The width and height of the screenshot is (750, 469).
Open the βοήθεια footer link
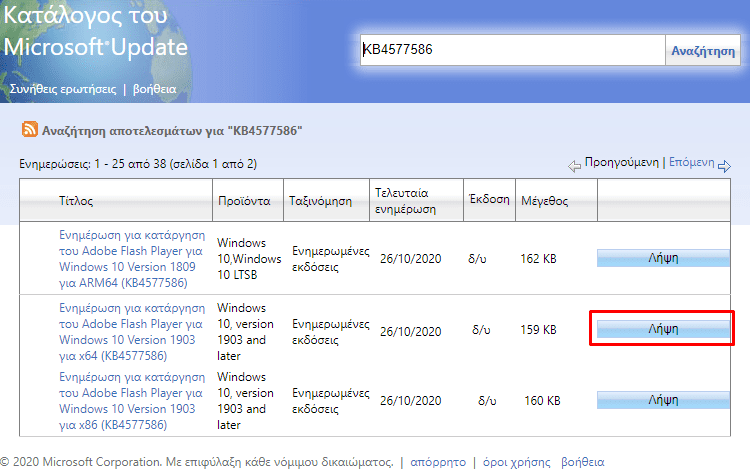583,462
